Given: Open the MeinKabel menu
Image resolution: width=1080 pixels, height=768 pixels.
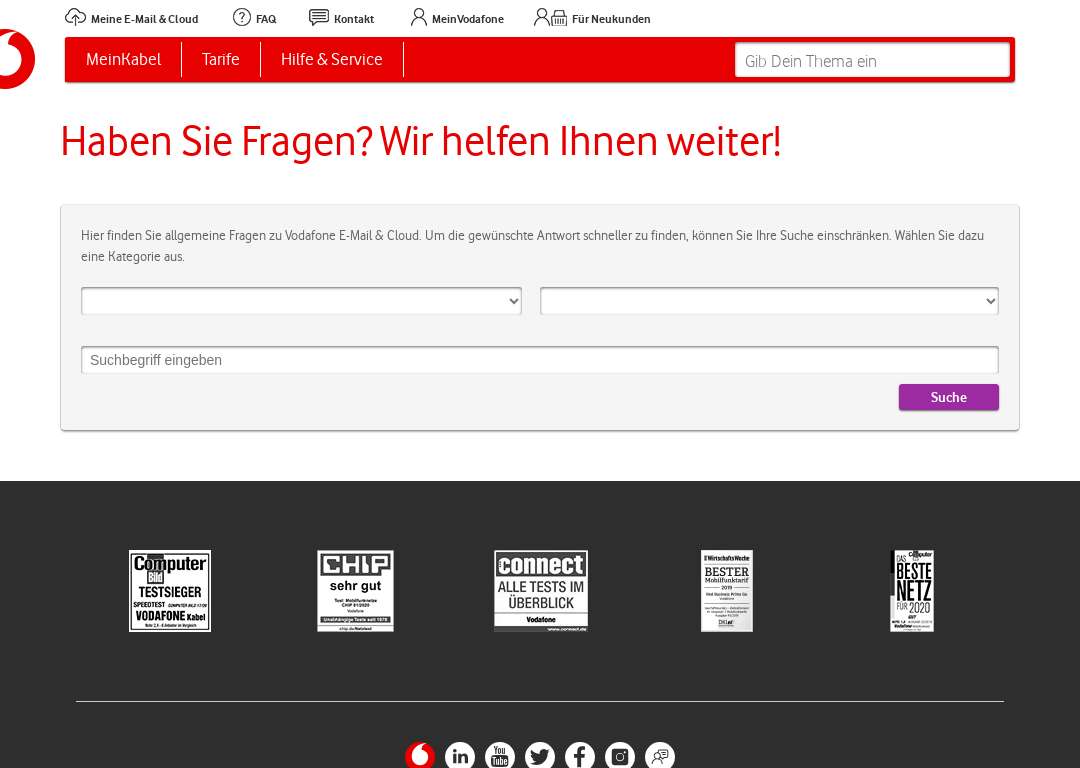Looking at the screenshot, I should [x=123, y=59].
